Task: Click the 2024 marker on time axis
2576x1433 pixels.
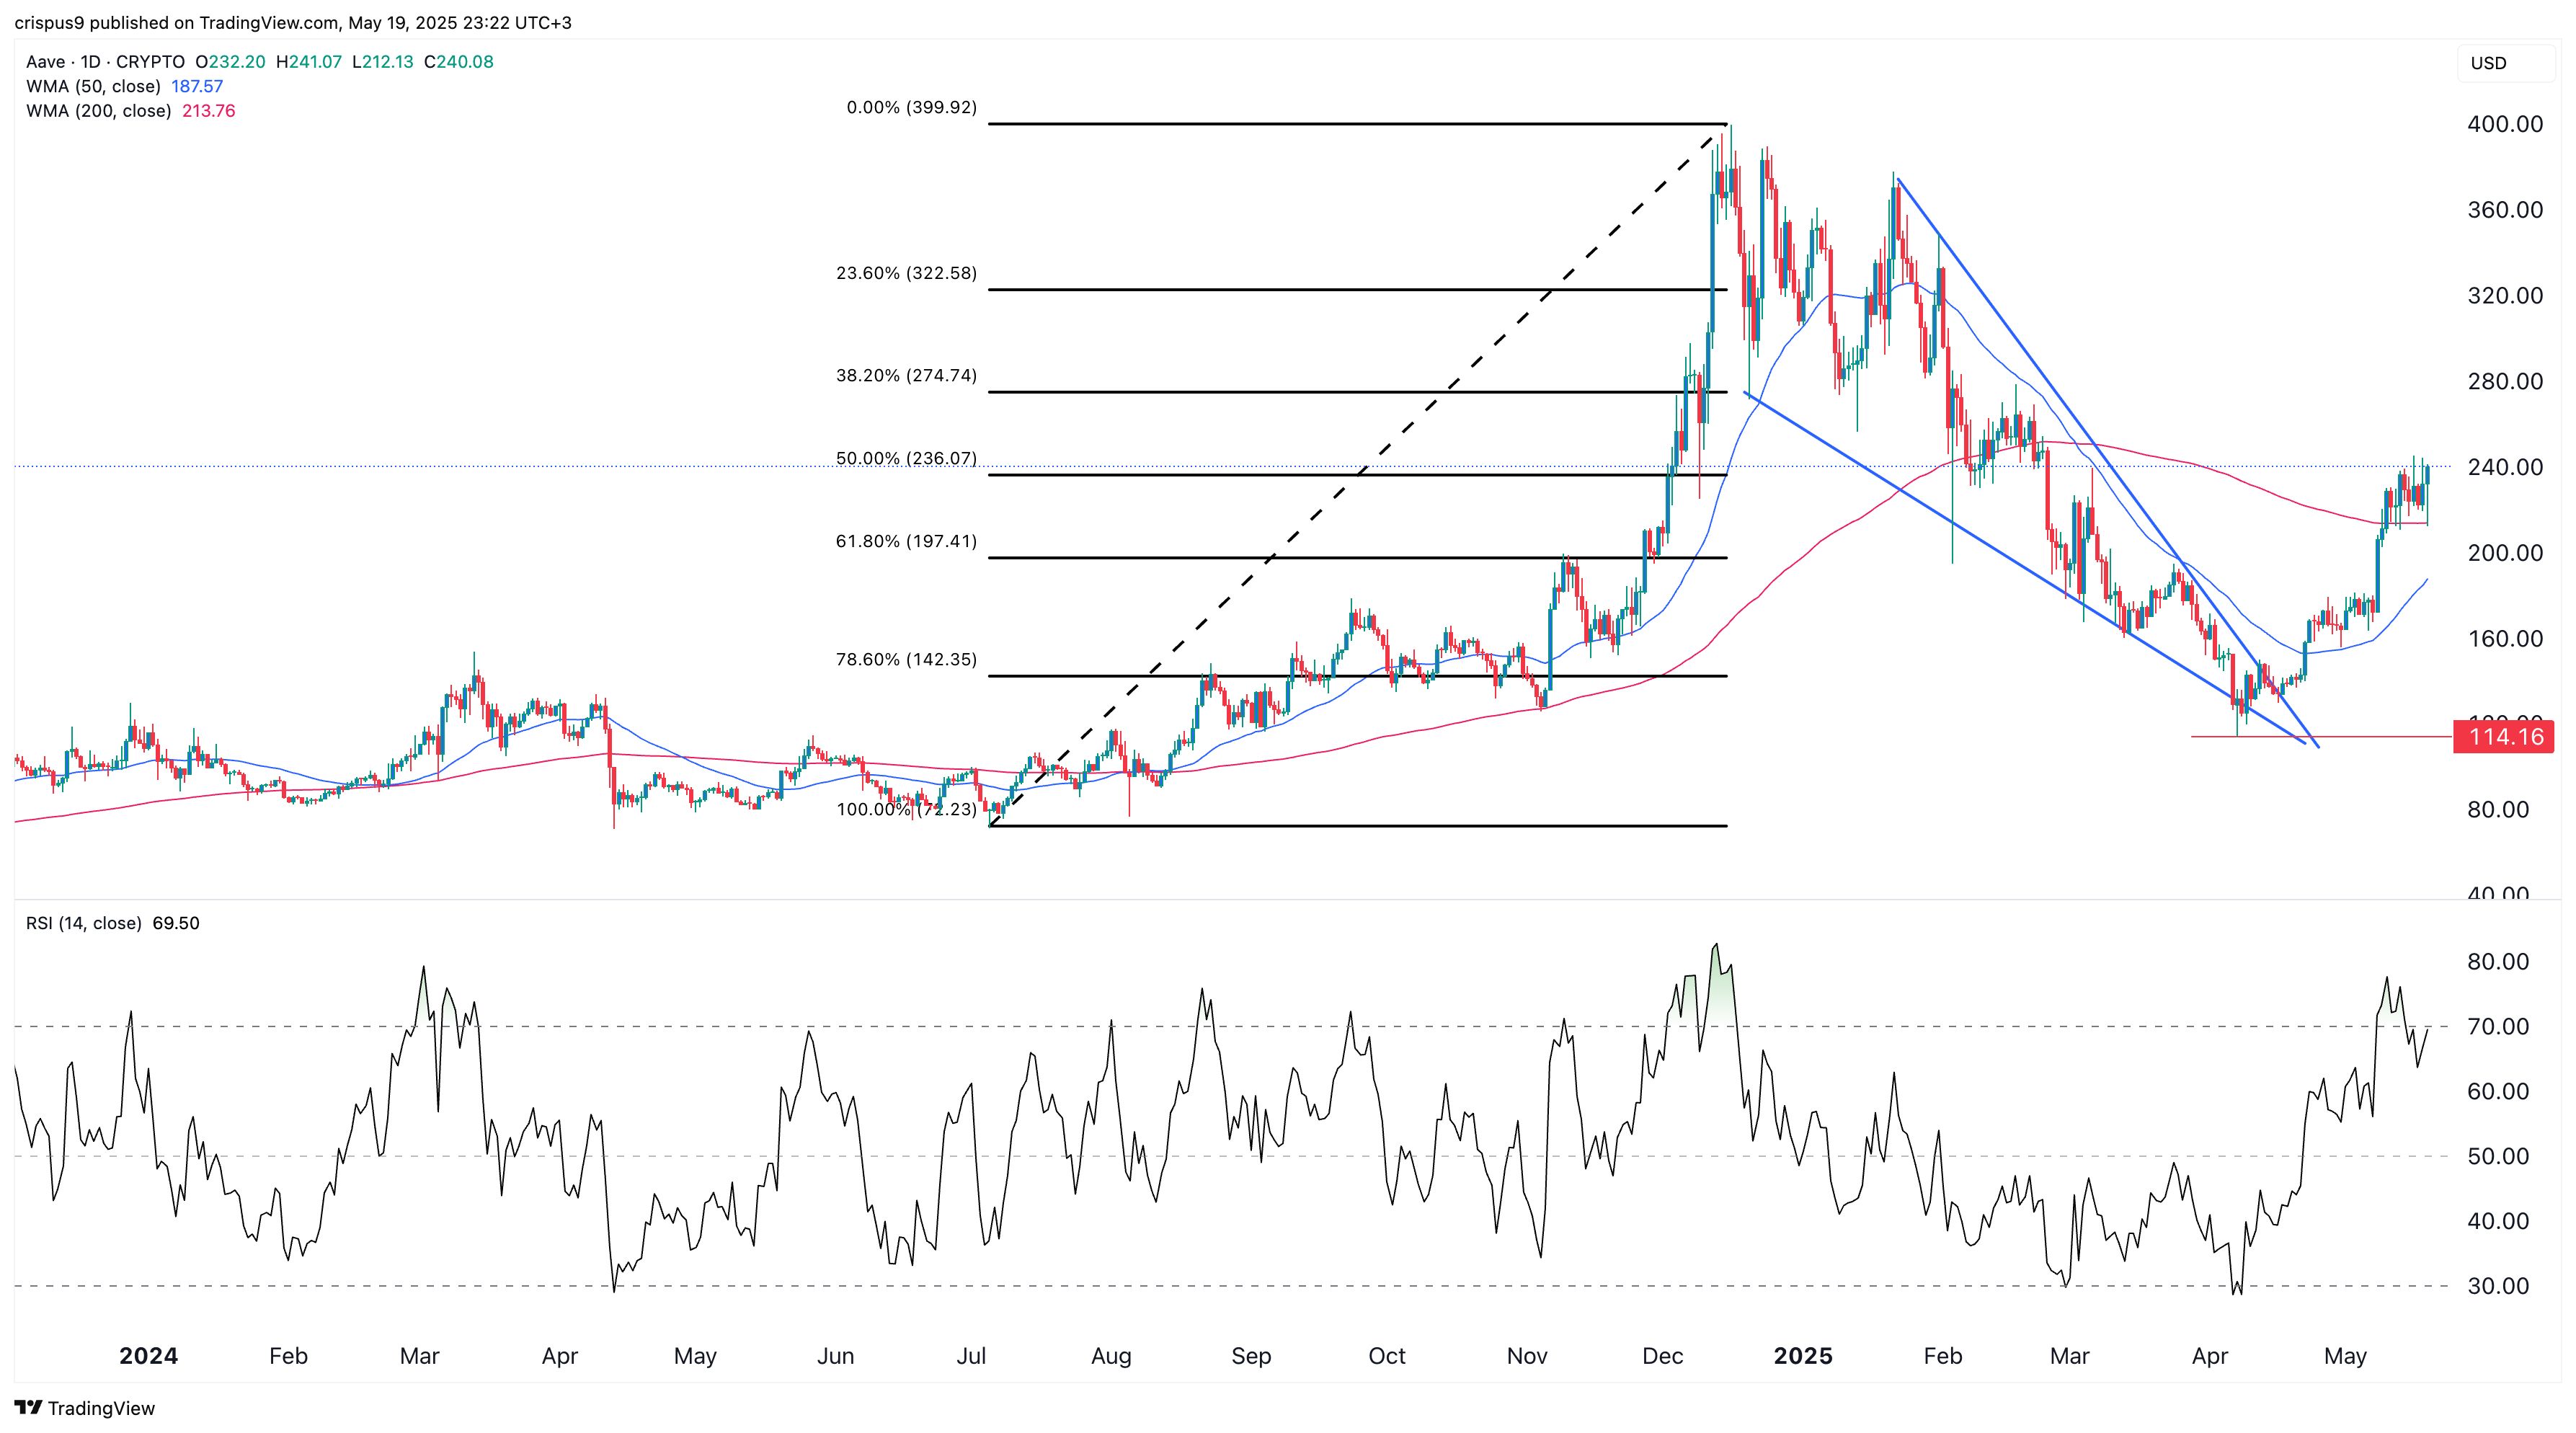Action: click(148, 1356)
